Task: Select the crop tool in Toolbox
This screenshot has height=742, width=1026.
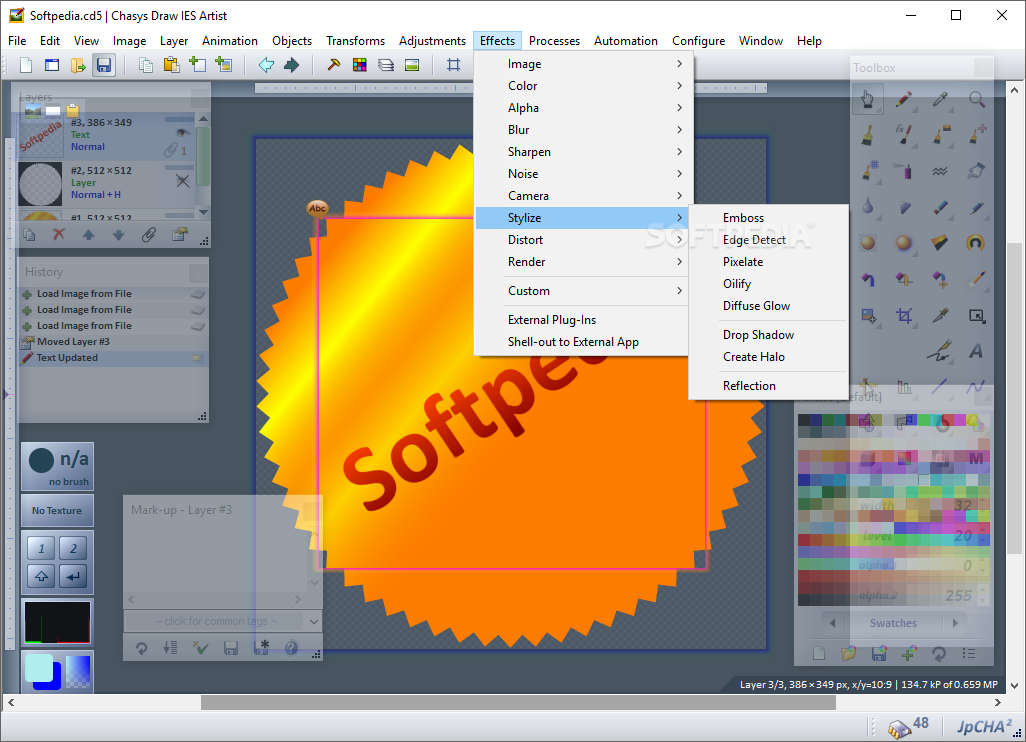Action: pyautogui.click(x=904, y=316)
